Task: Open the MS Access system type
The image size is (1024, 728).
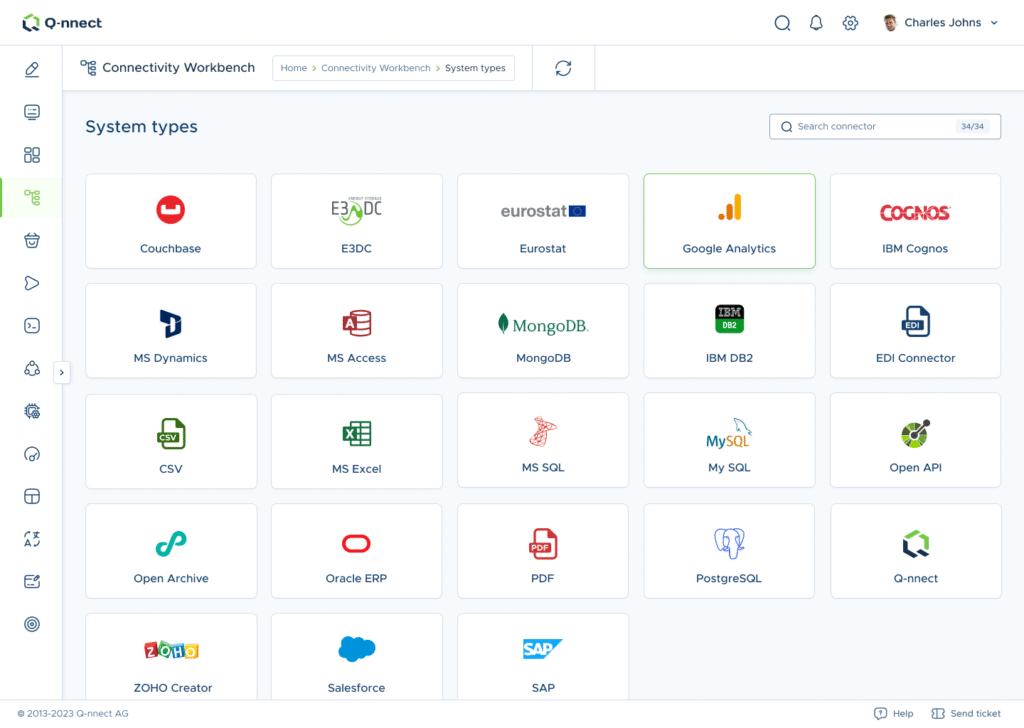Action: (357, 330)
